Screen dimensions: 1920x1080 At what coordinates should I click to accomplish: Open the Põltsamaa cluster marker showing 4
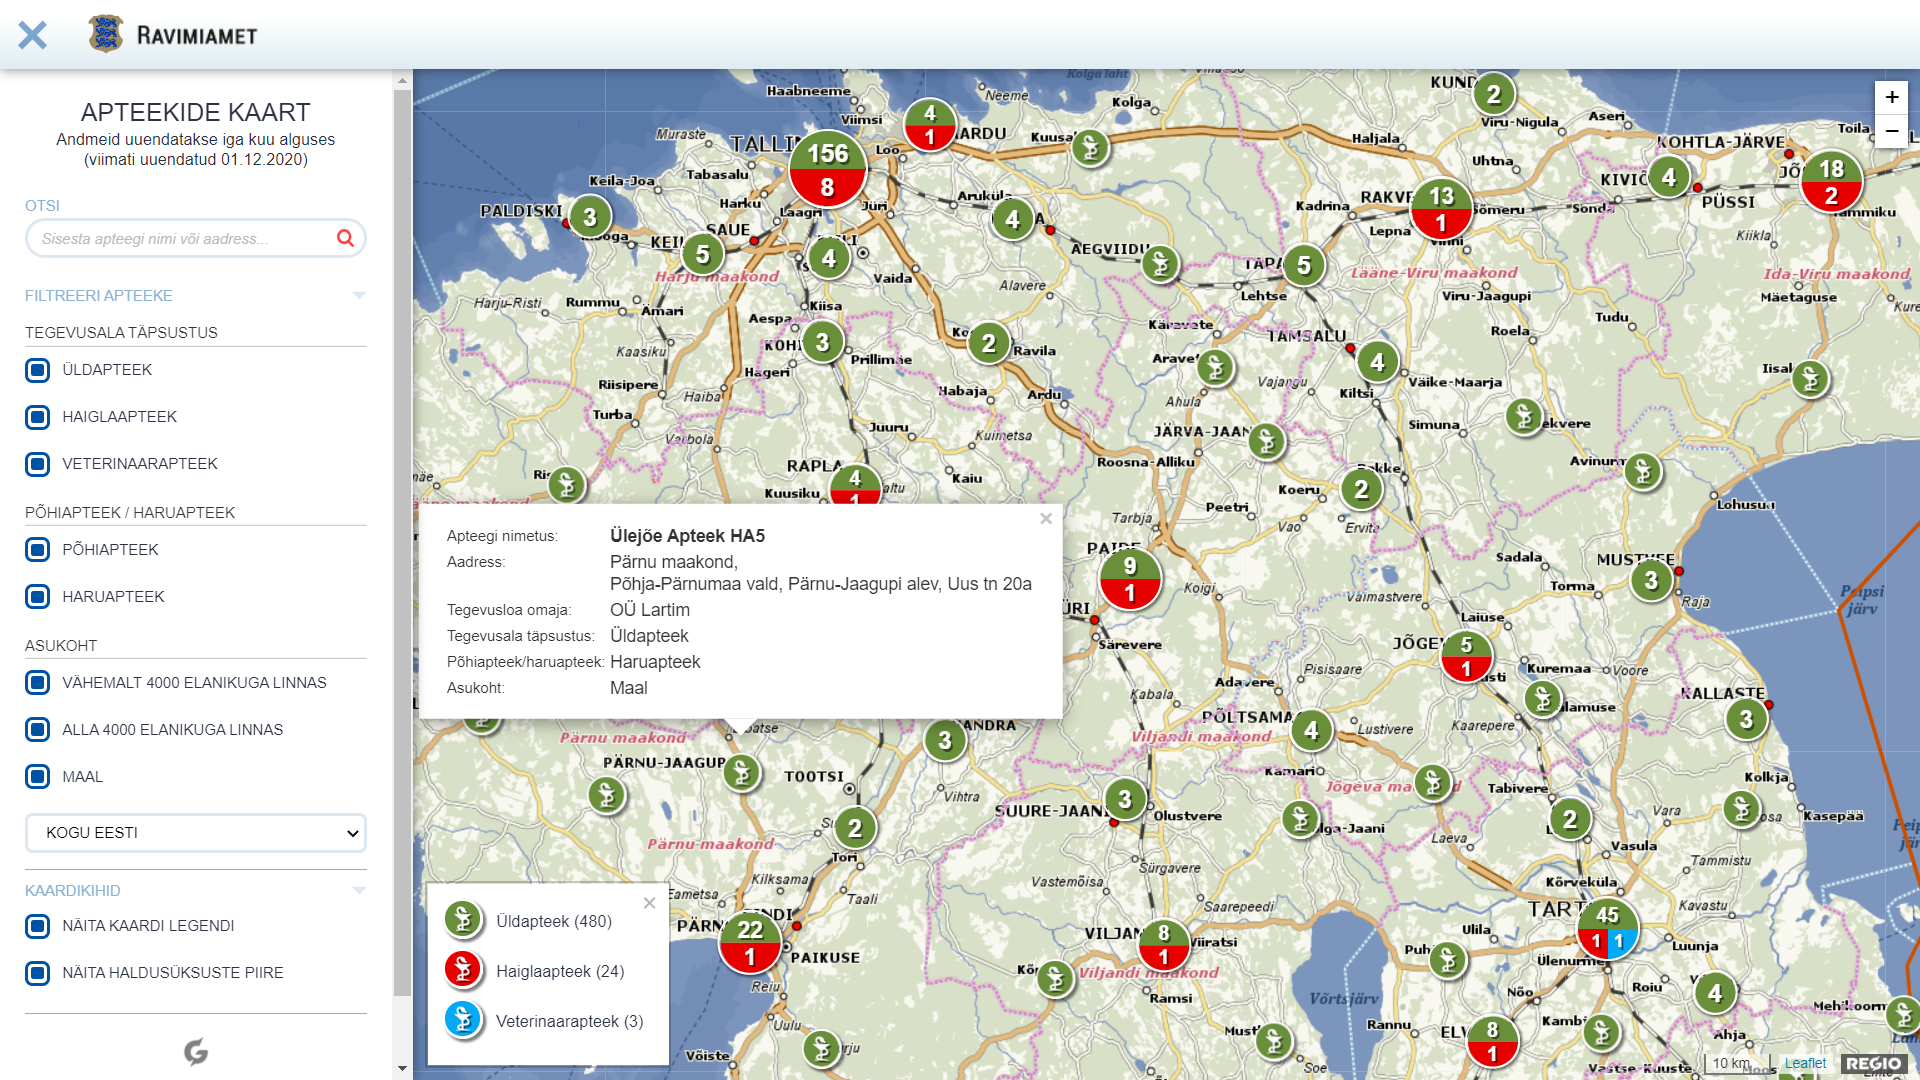[1311, 731]
